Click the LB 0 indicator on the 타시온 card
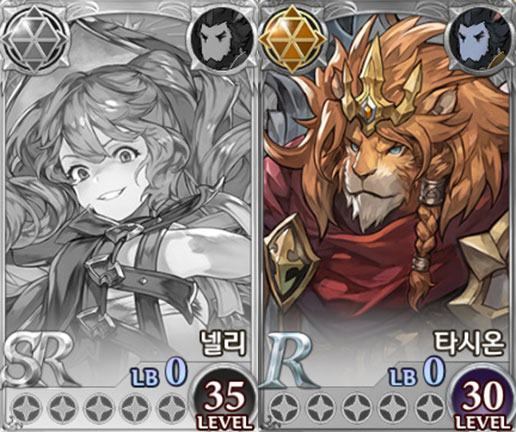 (418, 373)
